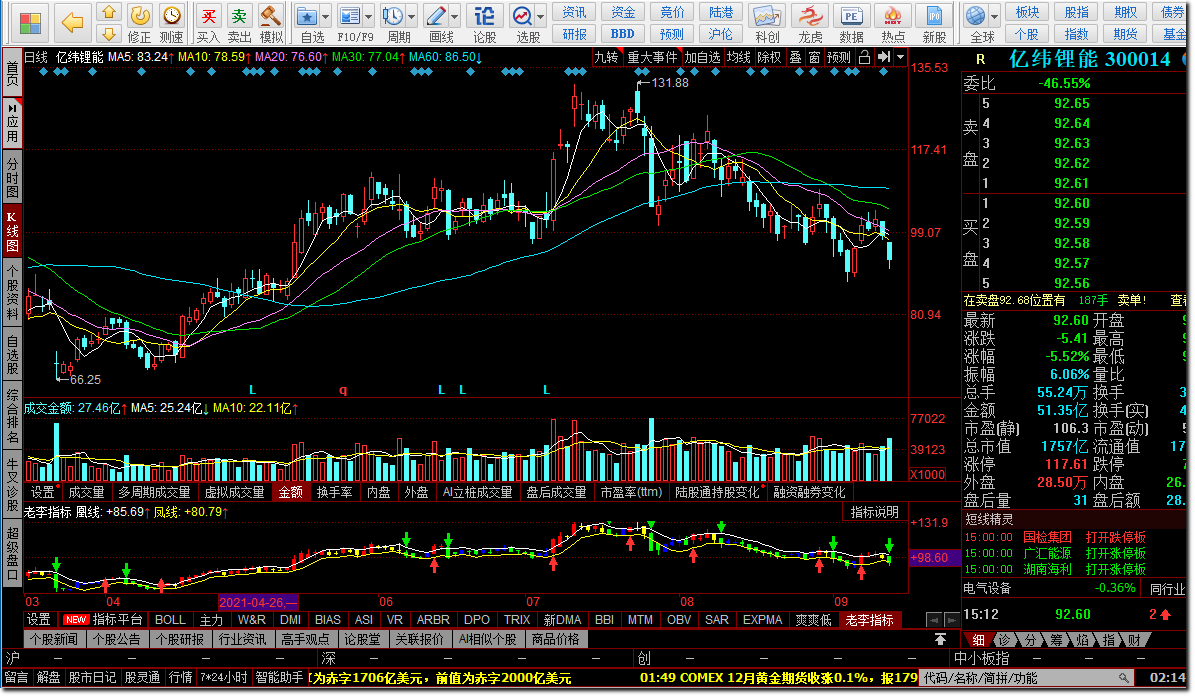Expand the 全球 globe dropdown arrow

click(994, 17)
